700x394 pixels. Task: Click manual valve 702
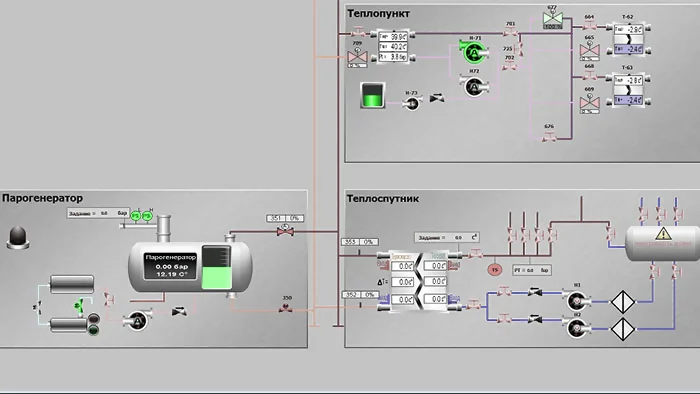[509, 66]
